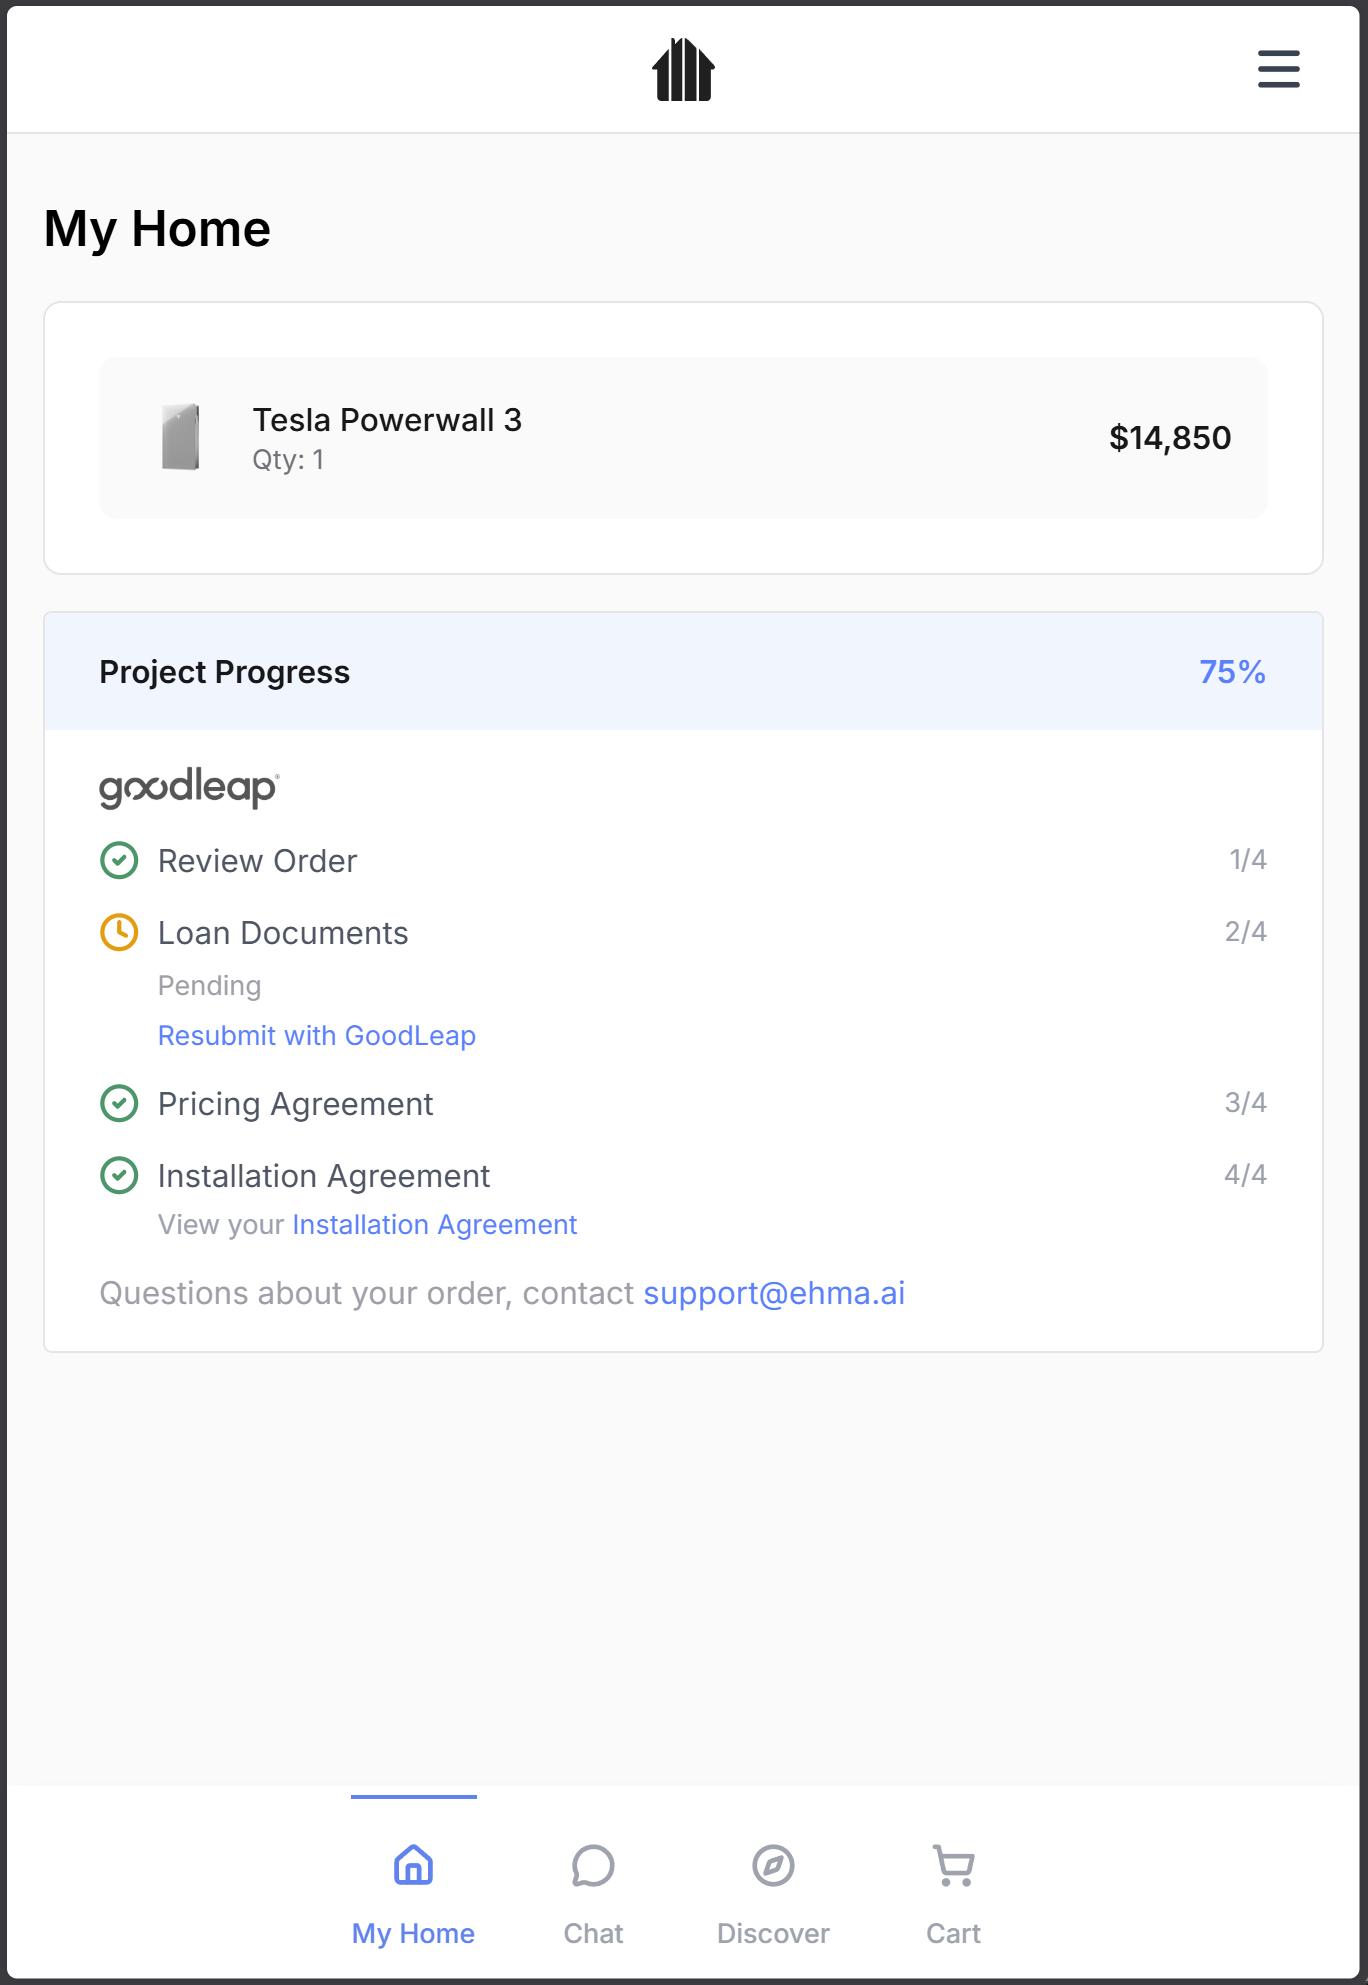Viewport: 1368px width, 1985px height.
Task: Switch to the Discover tab label
Action: 773,1933
